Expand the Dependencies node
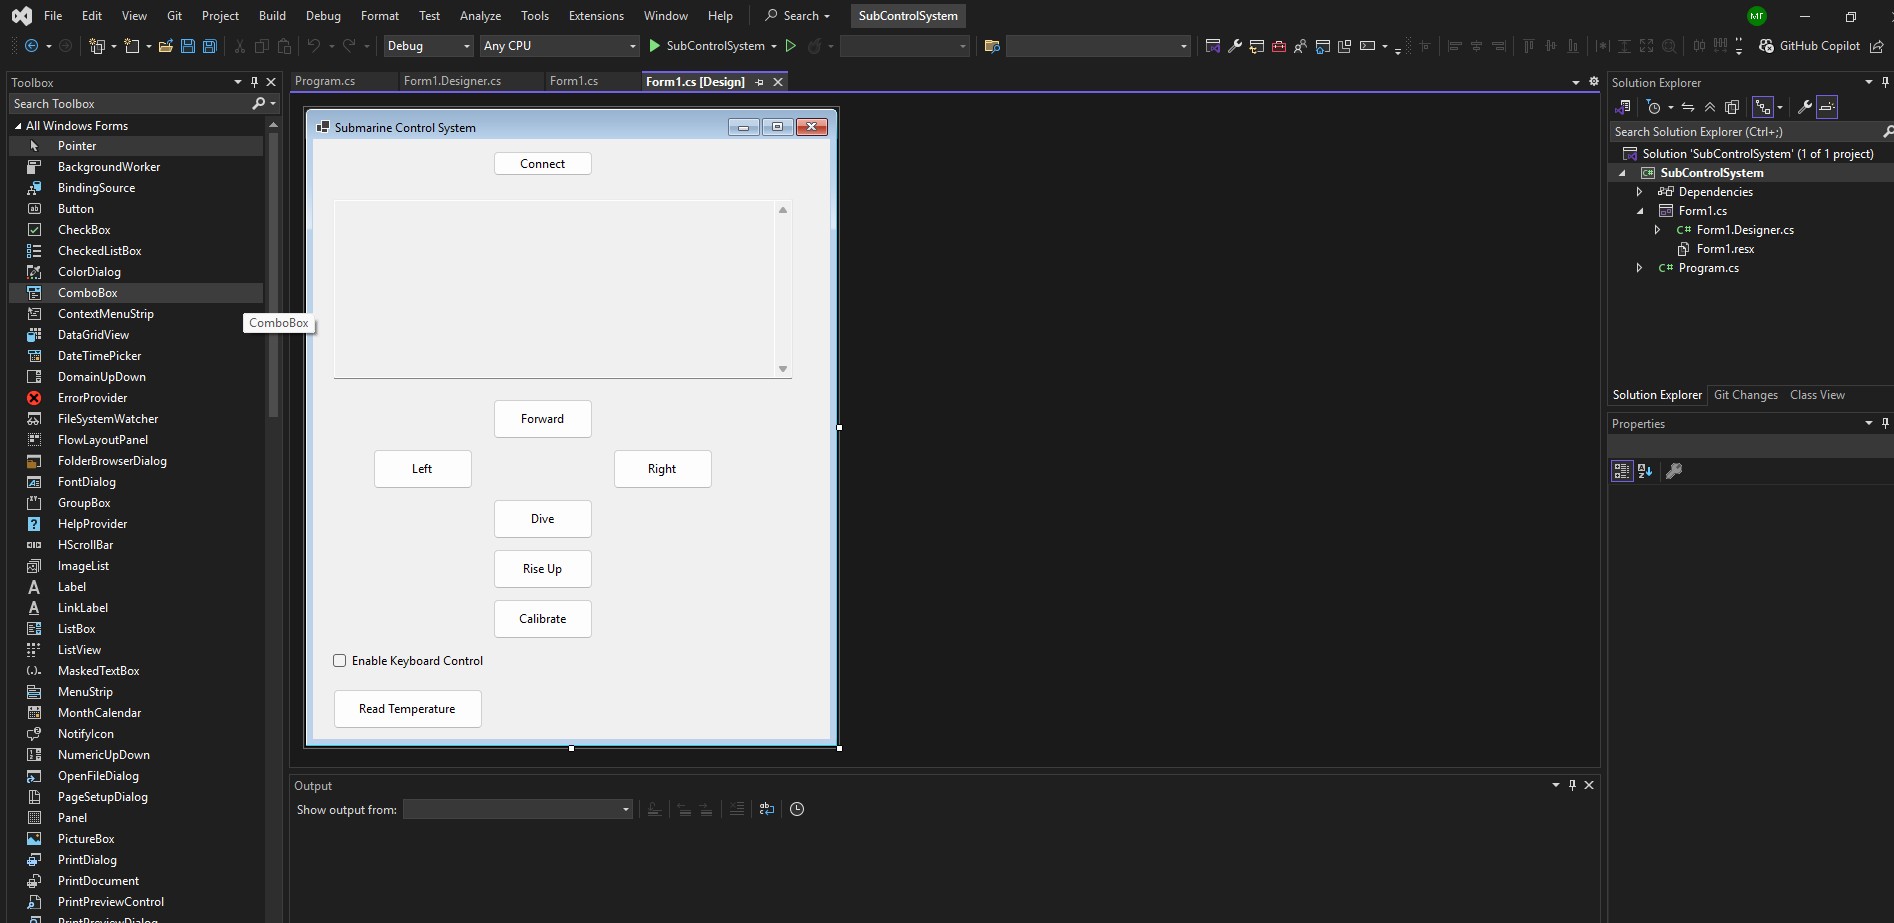Image resolution: width=1894 pixels, height=923 pixels. 1639,192
